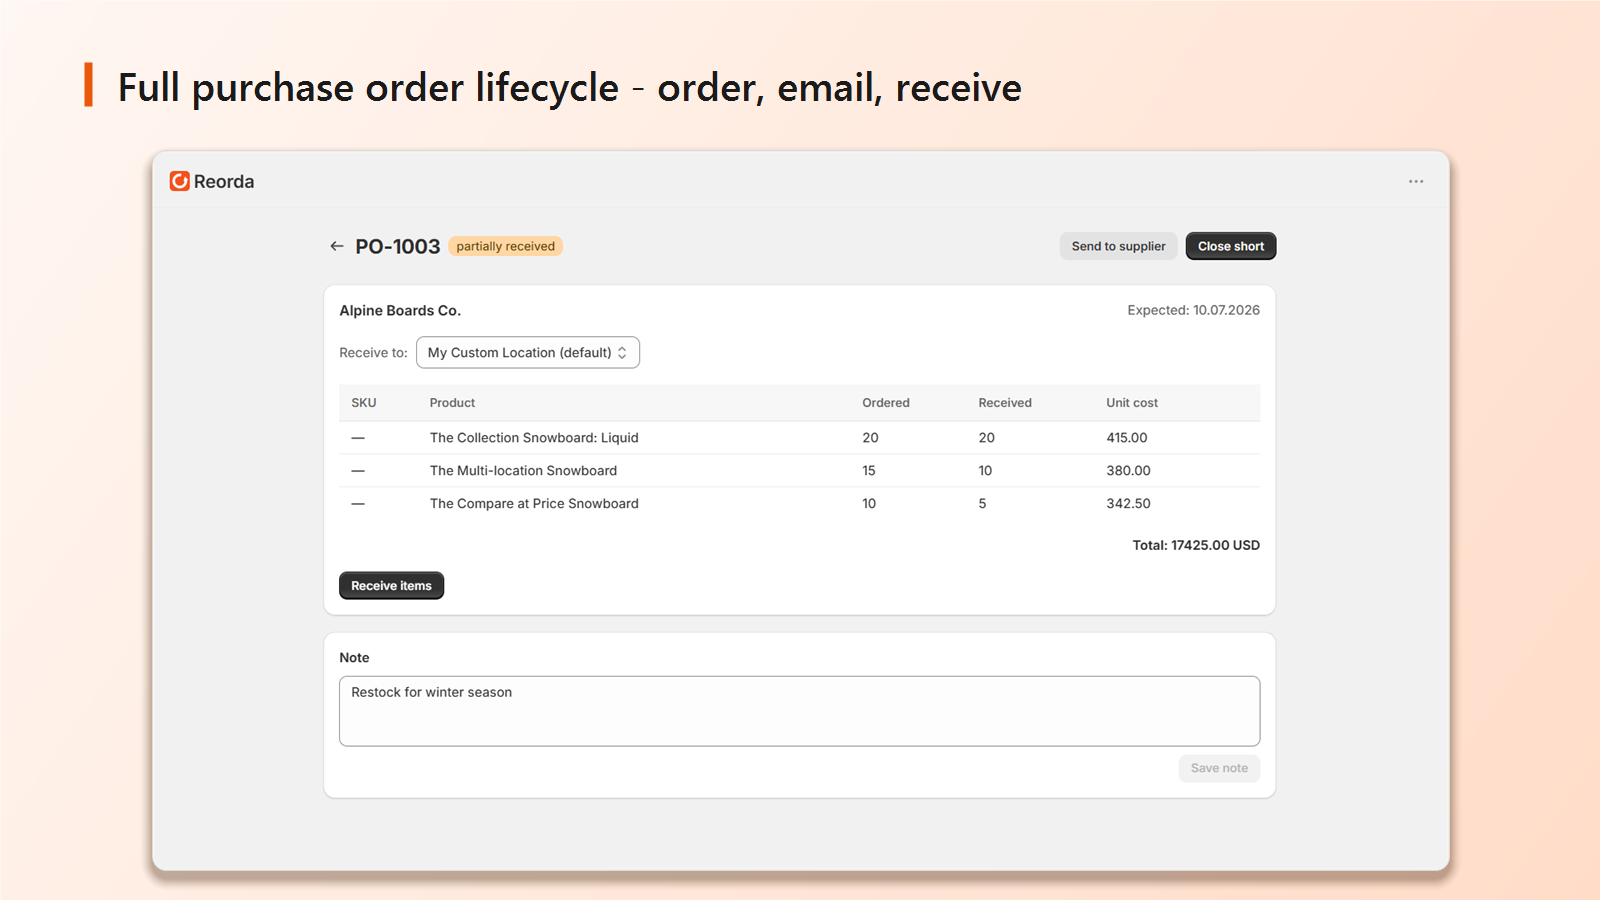The width and height of the screenshot is (1600, 900).
Task: Click inside the Note text field
Action: coord(799,711)
